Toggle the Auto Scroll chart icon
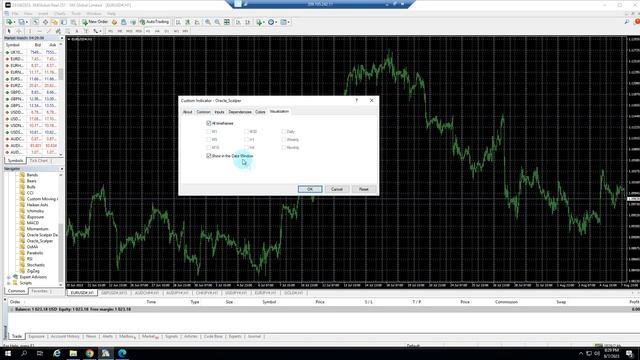 [238, 22]
